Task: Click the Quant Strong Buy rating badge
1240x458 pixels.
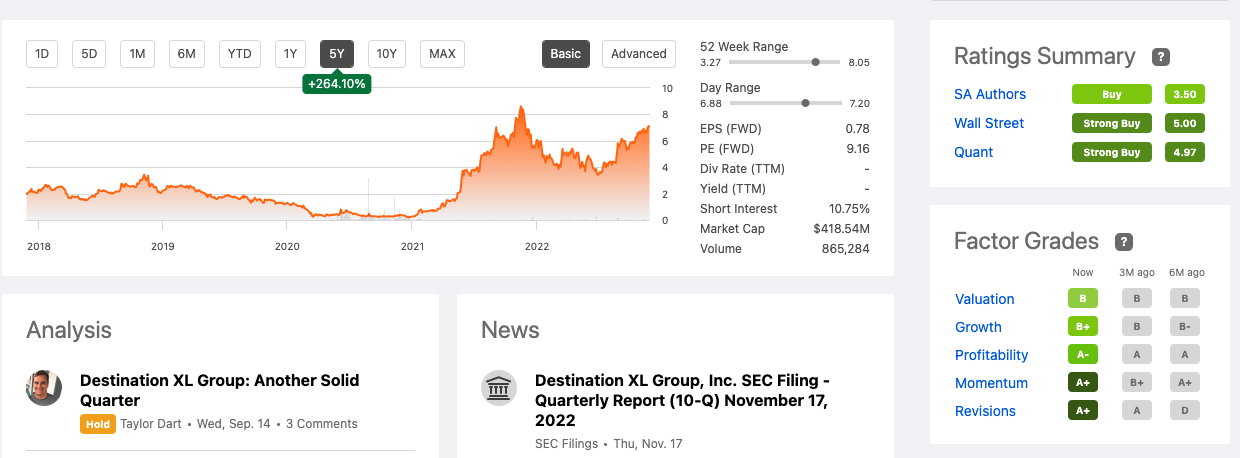Action: click(x=1113, y=152)
